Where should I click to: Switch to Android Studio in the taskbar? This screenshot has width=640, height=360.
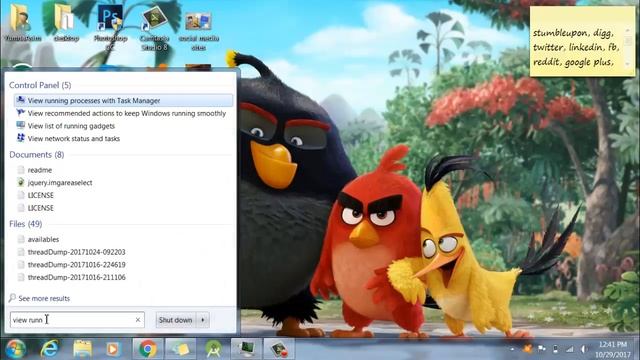[214, 349]
